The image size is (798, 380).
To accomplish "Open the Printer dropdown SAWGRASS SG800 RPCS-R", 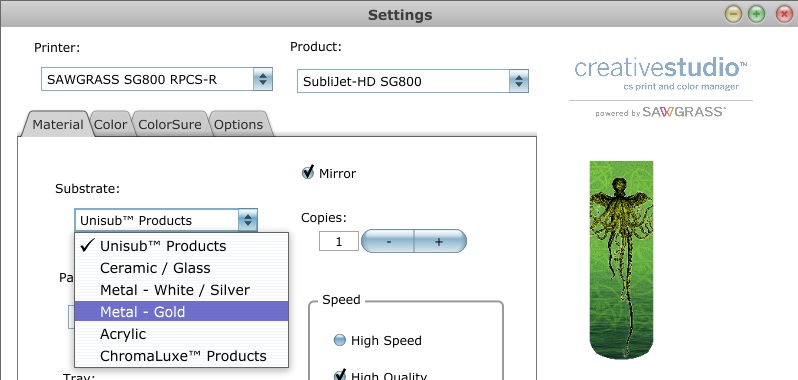I will click(157, 79).
